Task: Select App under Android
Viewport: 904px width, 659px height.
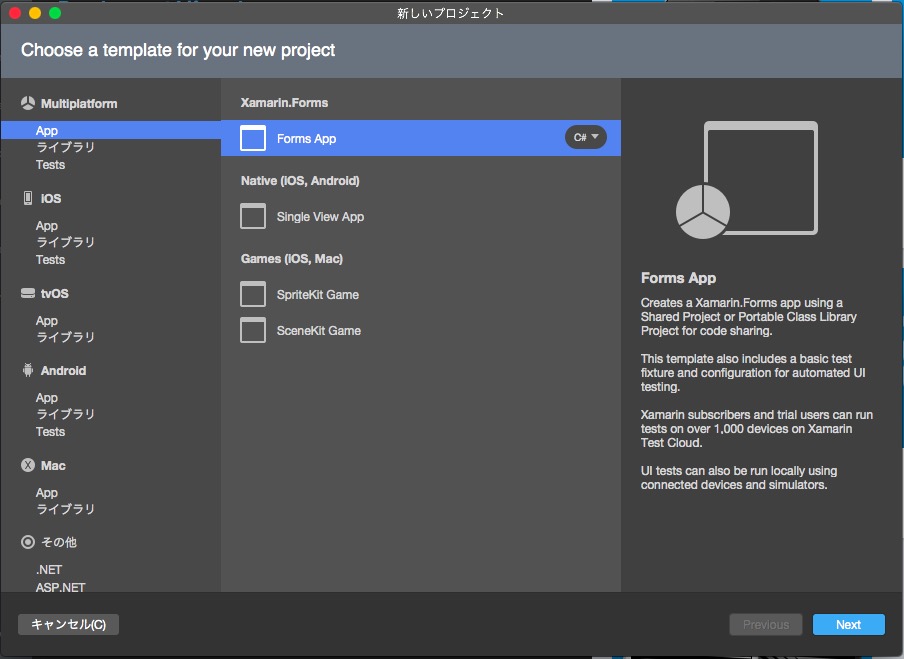Action: click(x=47, y=398)
